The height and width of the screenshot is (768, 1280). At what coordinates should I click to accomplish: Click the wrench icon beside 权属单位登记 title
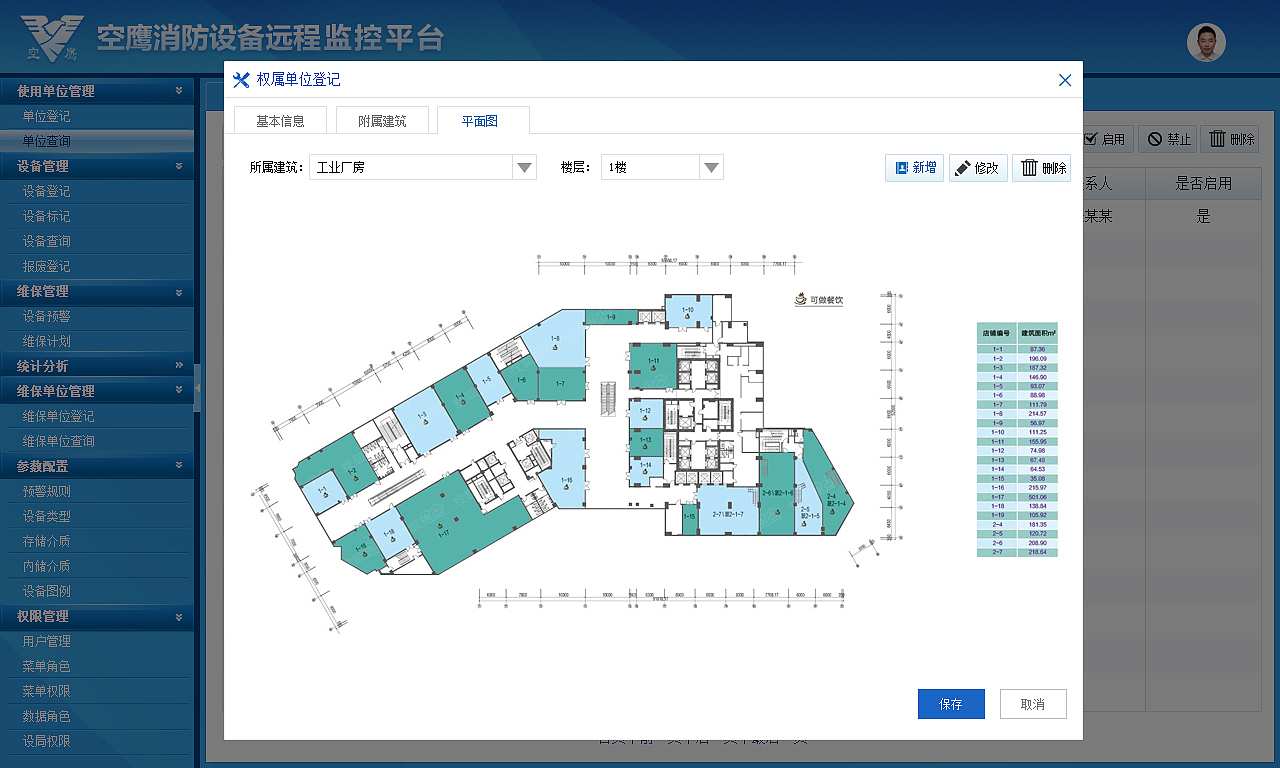pos(240,80)
